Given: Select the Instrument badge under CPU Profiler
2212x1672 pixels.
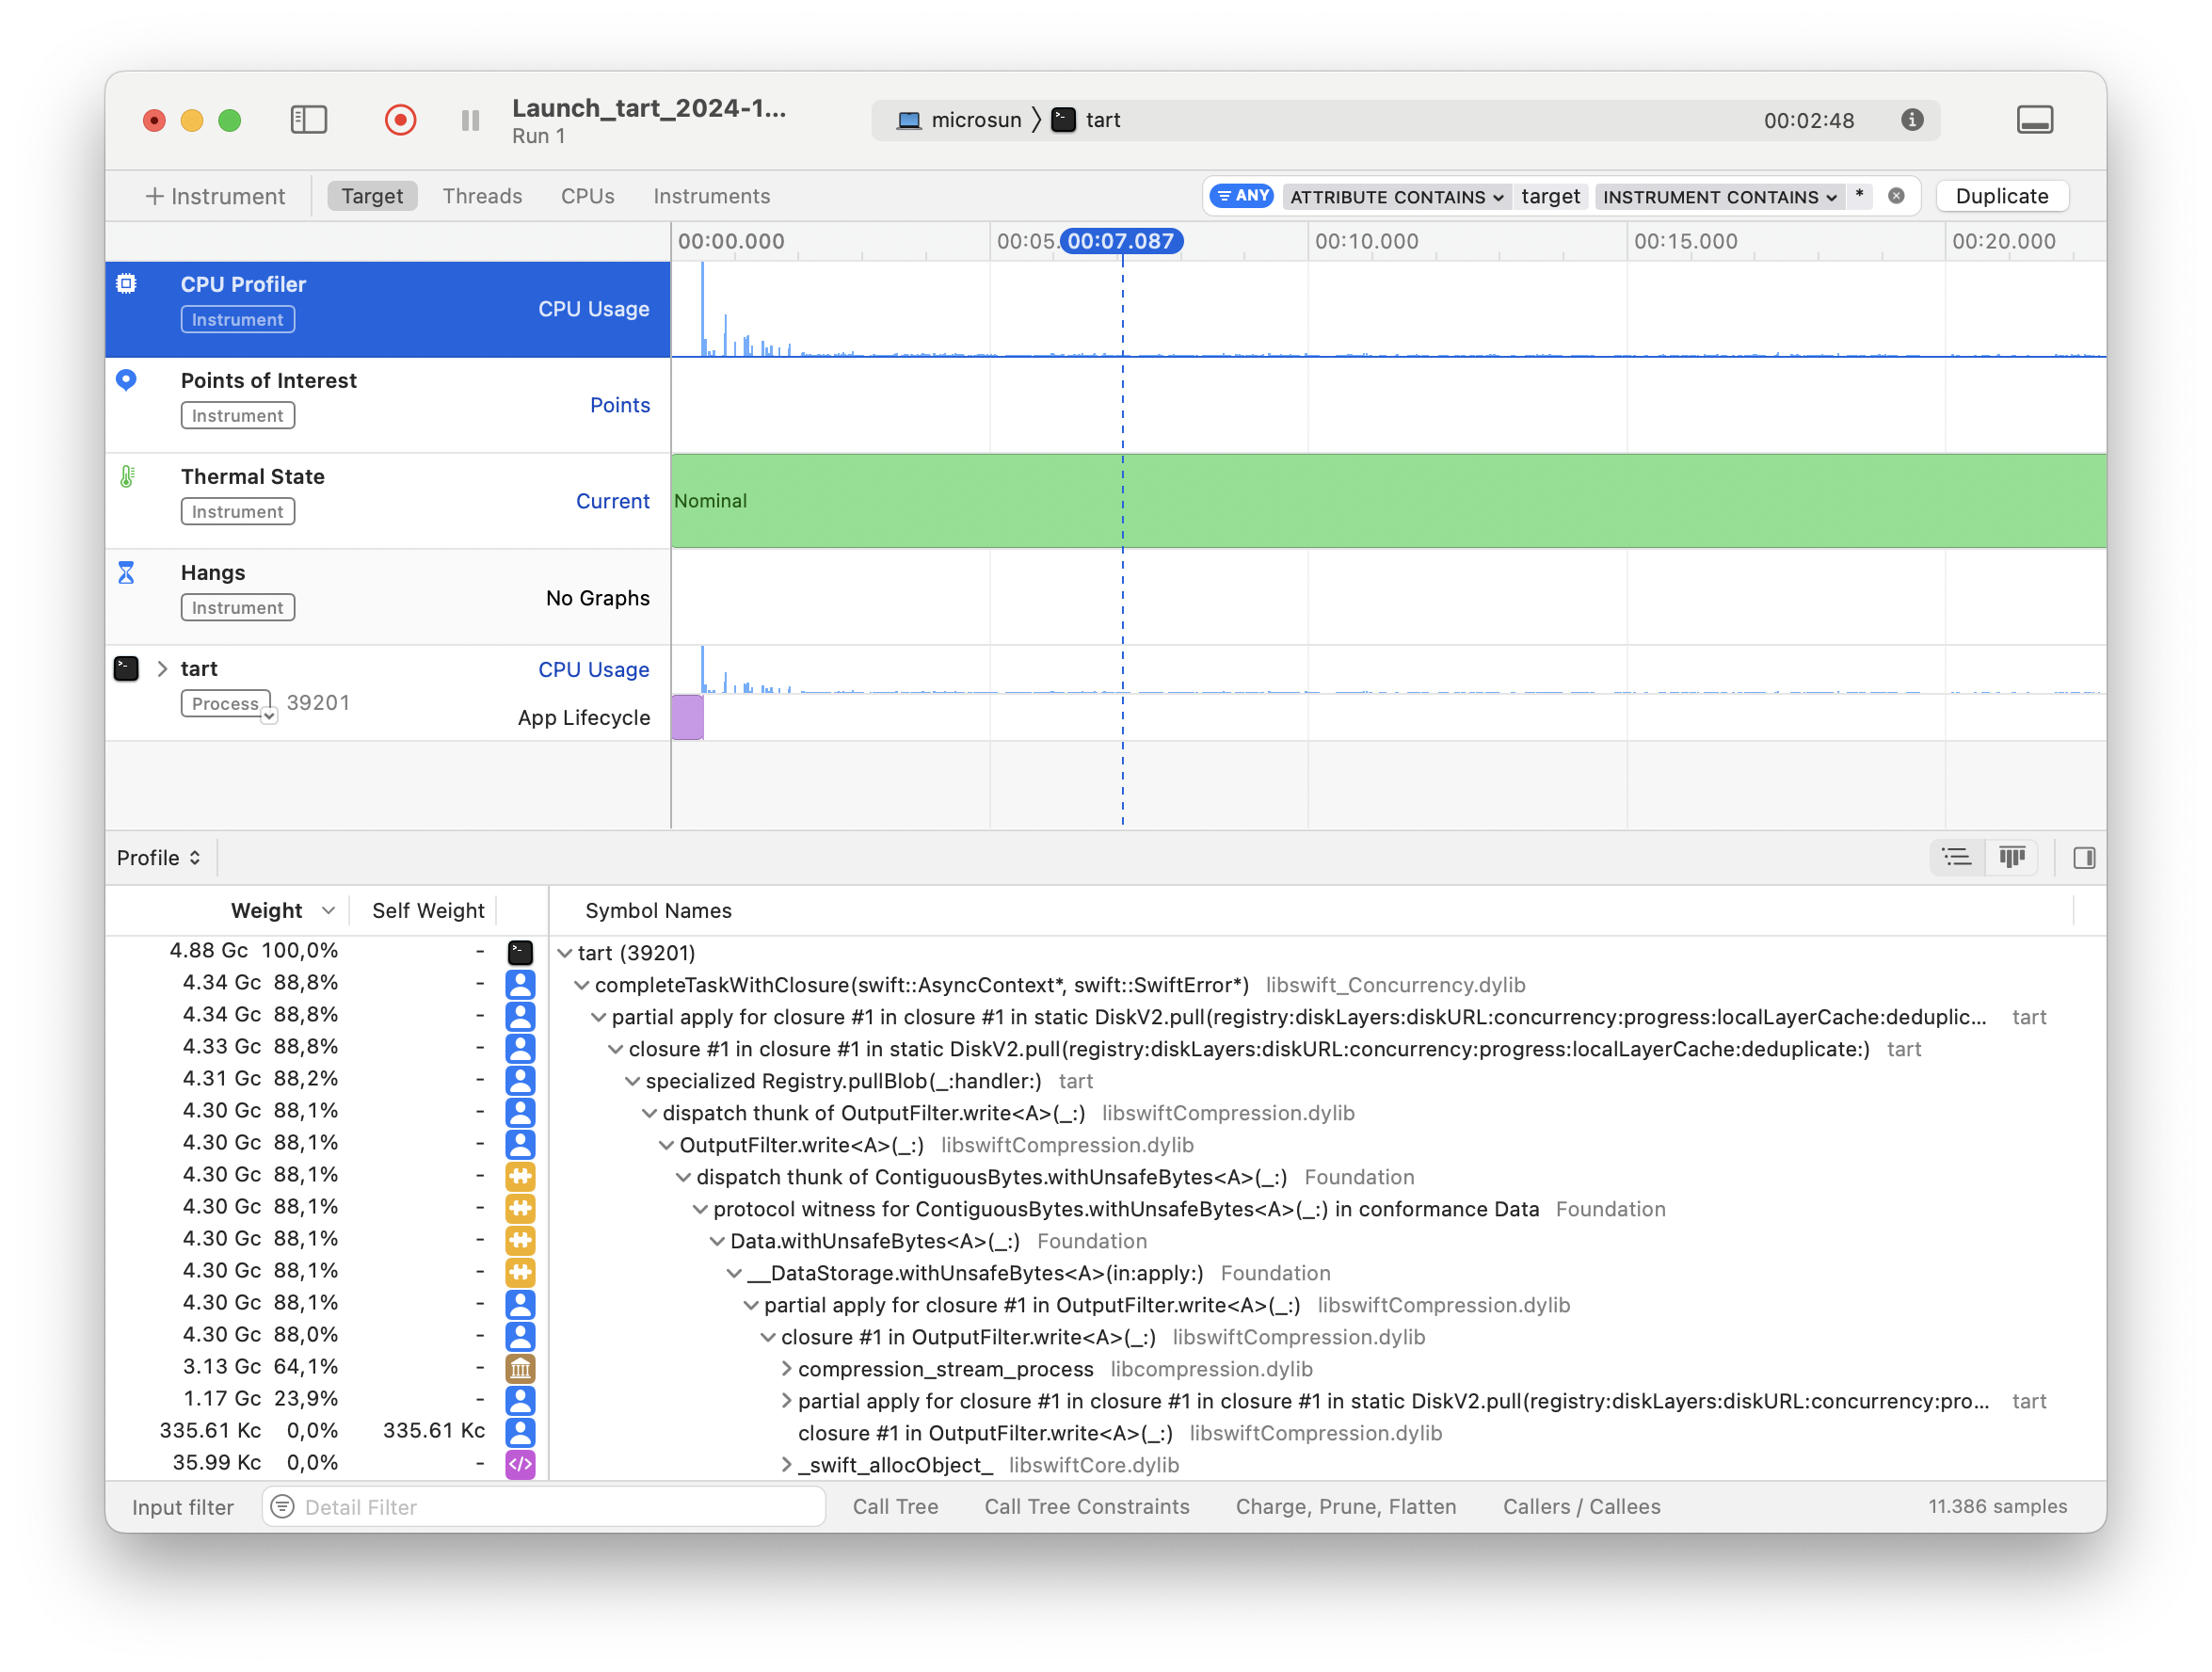Looking at the screenshot, I should pos(238,319).
